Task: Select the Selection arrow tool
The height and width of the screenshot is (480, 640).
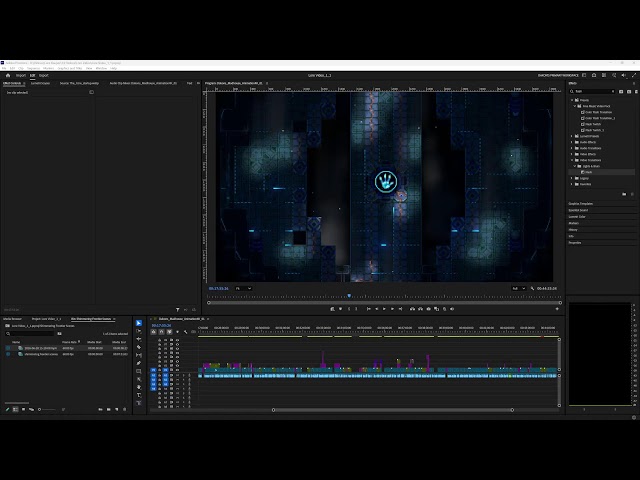Action: pyautogui.click(x=139, y=323)
